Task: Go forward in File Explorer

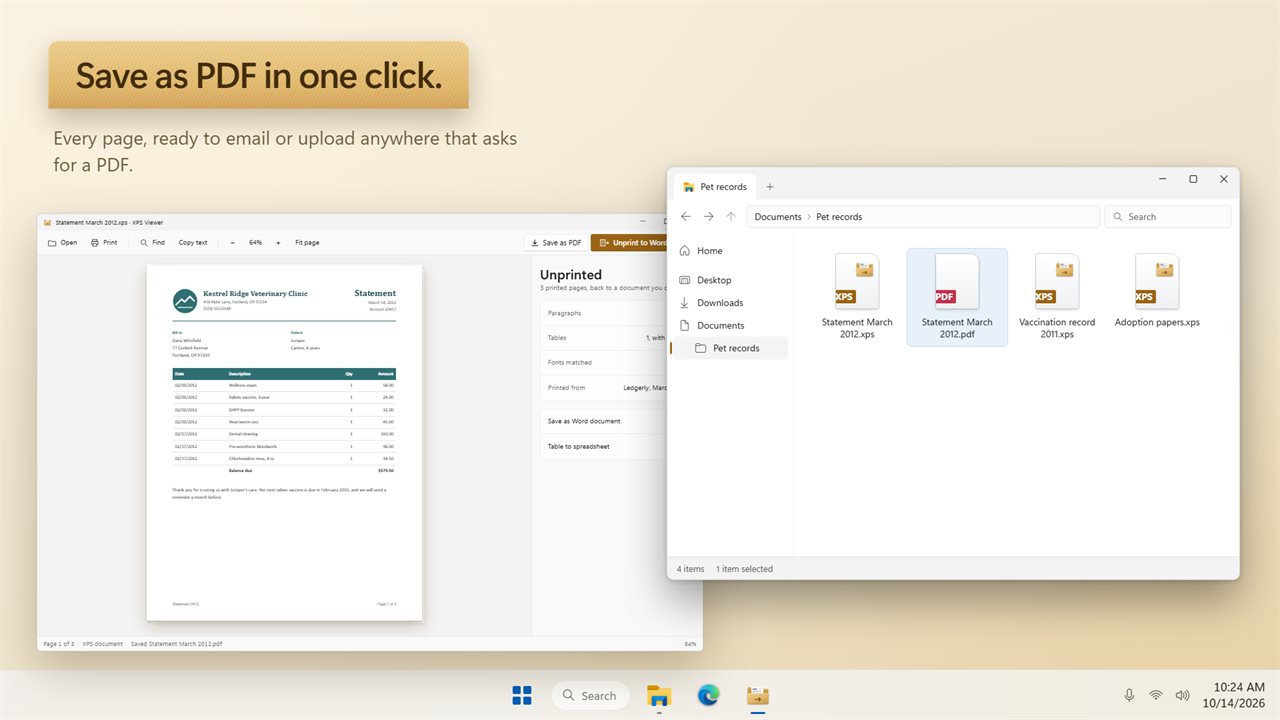Action: pyautogui.click(x=708, y=217)
